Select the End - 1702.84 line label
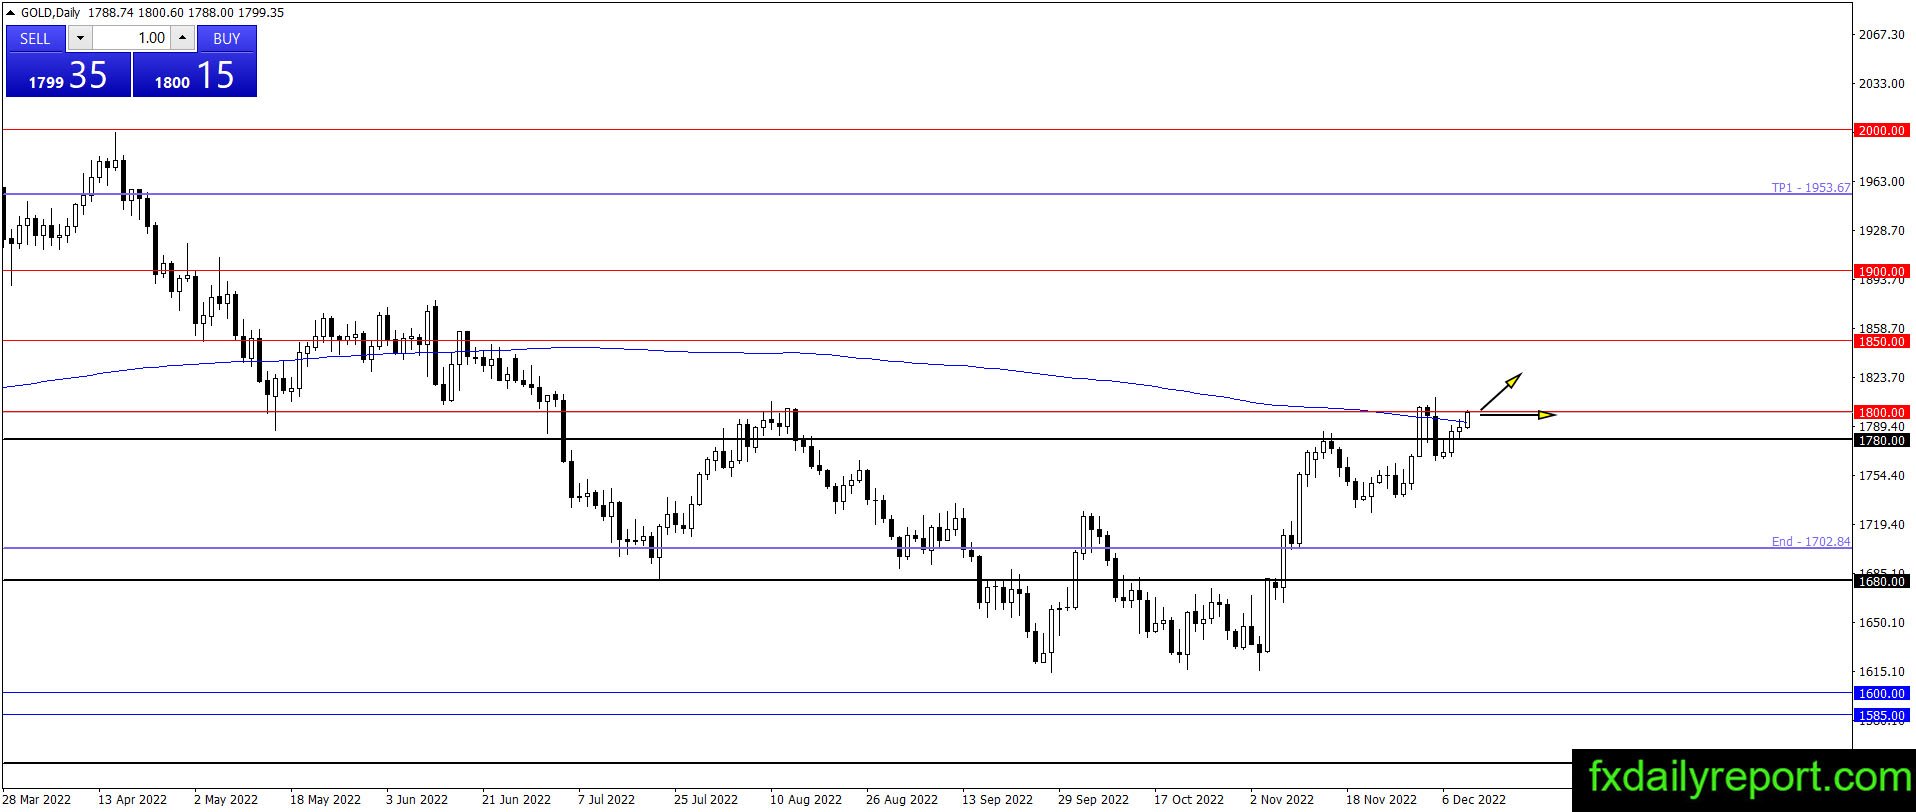 pos(1810,541)
